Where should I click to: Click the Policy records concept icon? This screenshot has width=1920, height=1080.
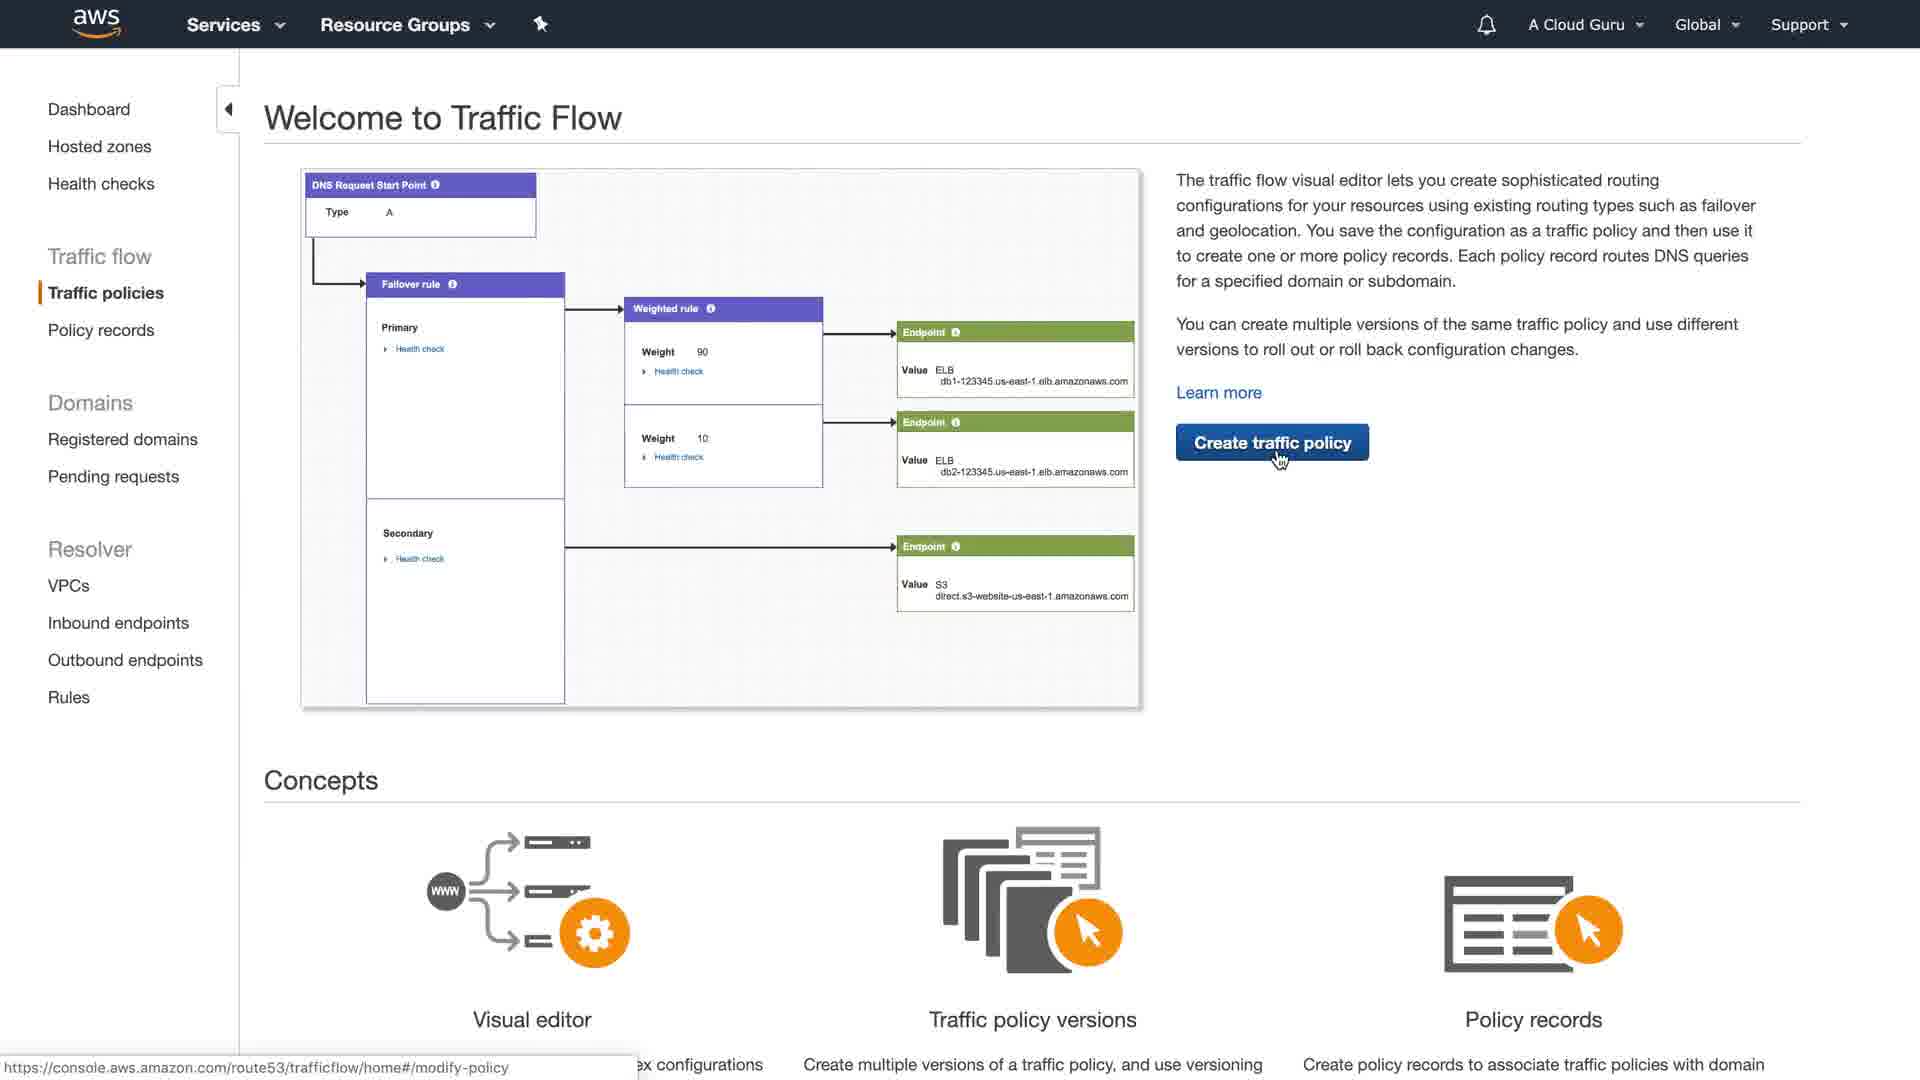coord(1532,924)
